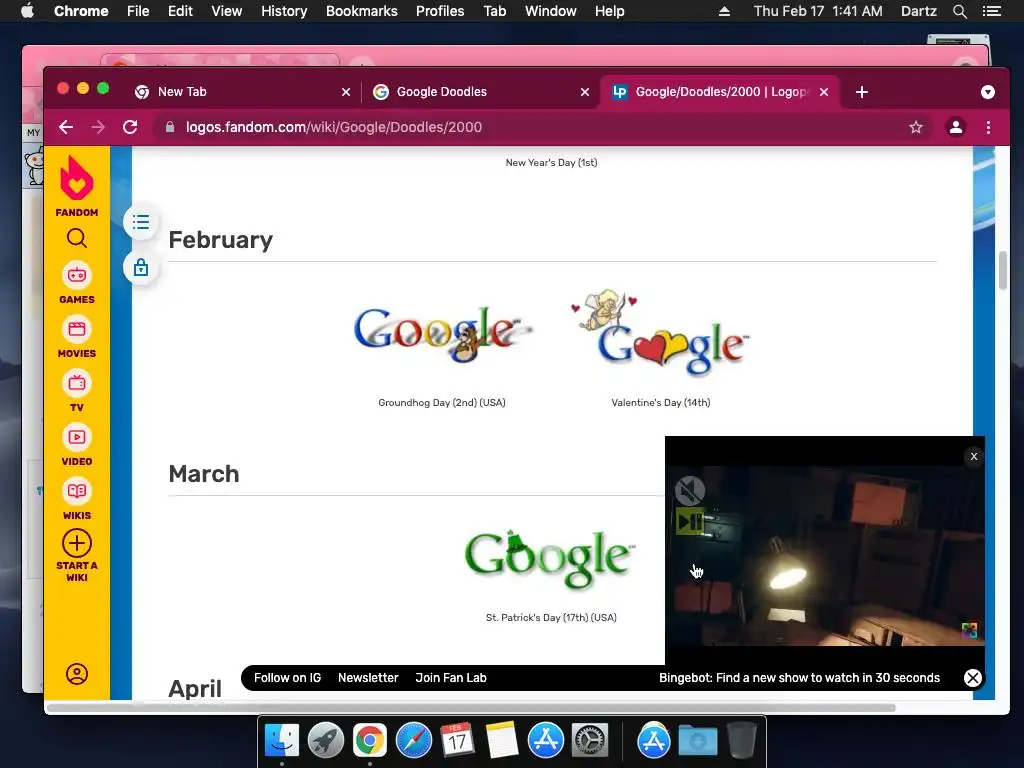Viewport: 1024px width, 768px height.
Task: Click the Join Fan Lab link
Action: 451,678
